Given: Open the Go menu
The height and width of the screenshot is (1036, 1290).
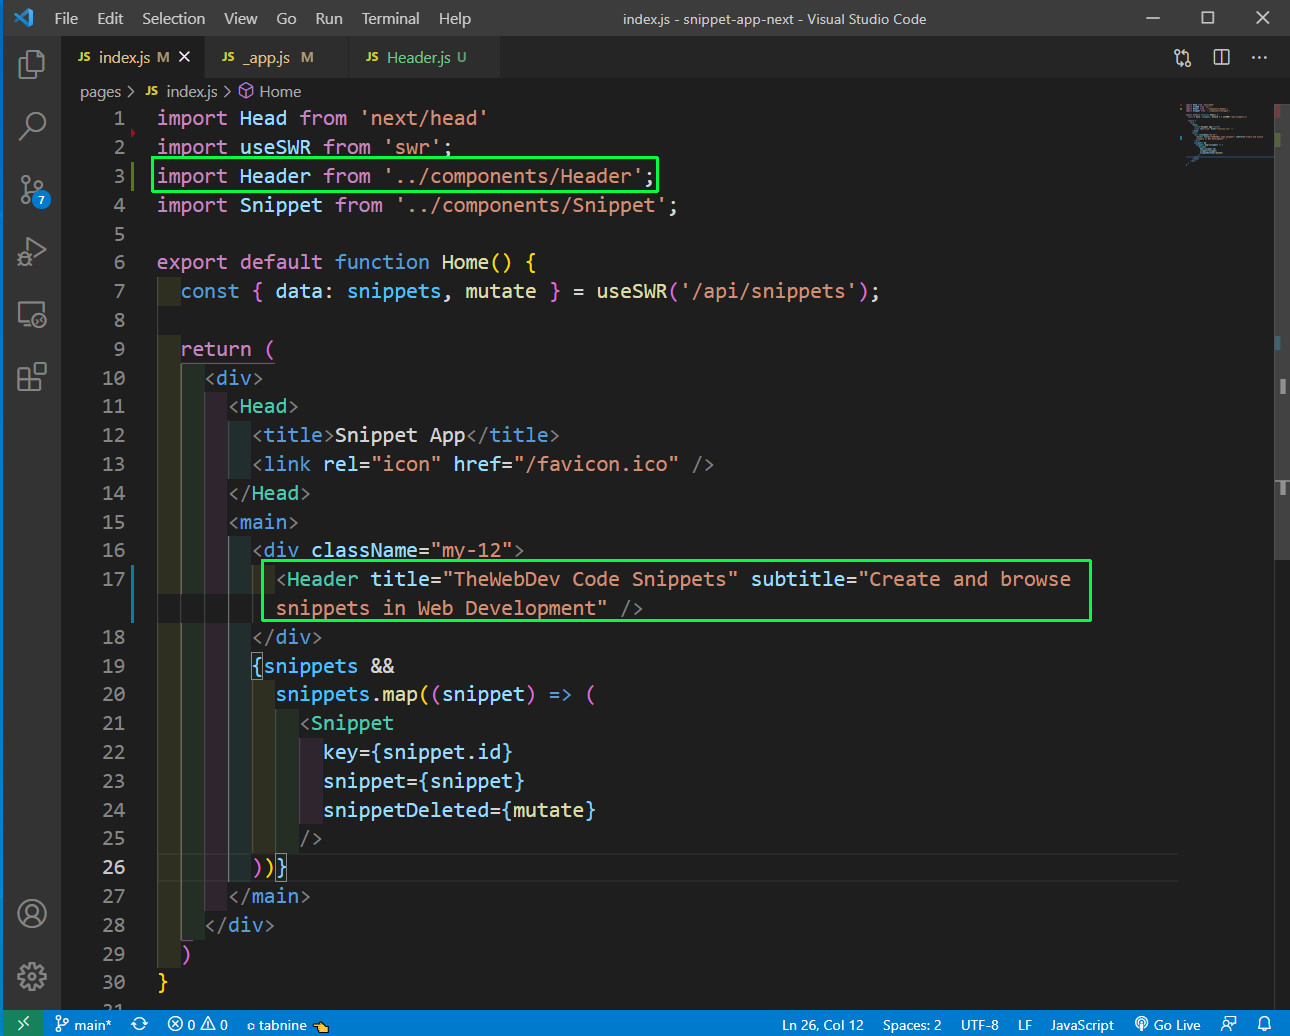Looking at the screenshot, I should click(x=286, y=18).
